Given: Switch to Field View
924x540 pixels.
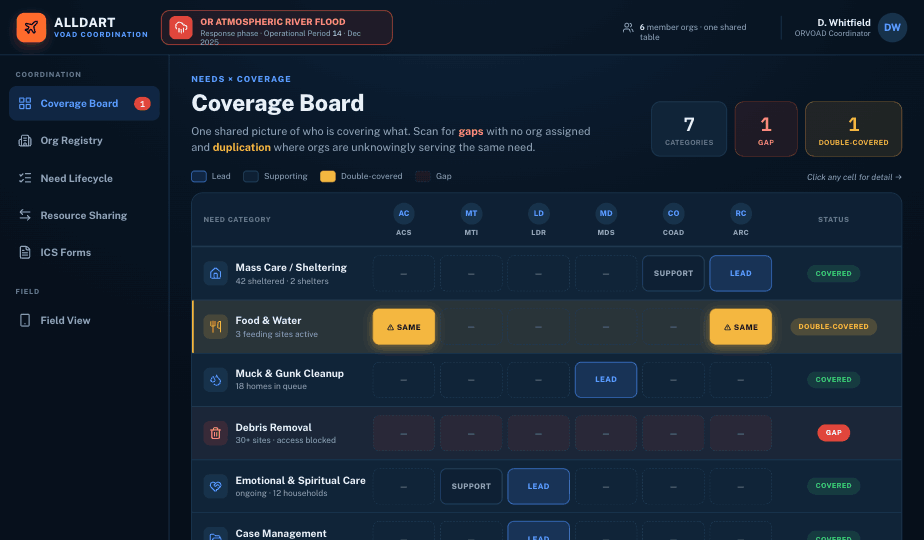Looking at the screenshot, I should click(x=84, y=320).
